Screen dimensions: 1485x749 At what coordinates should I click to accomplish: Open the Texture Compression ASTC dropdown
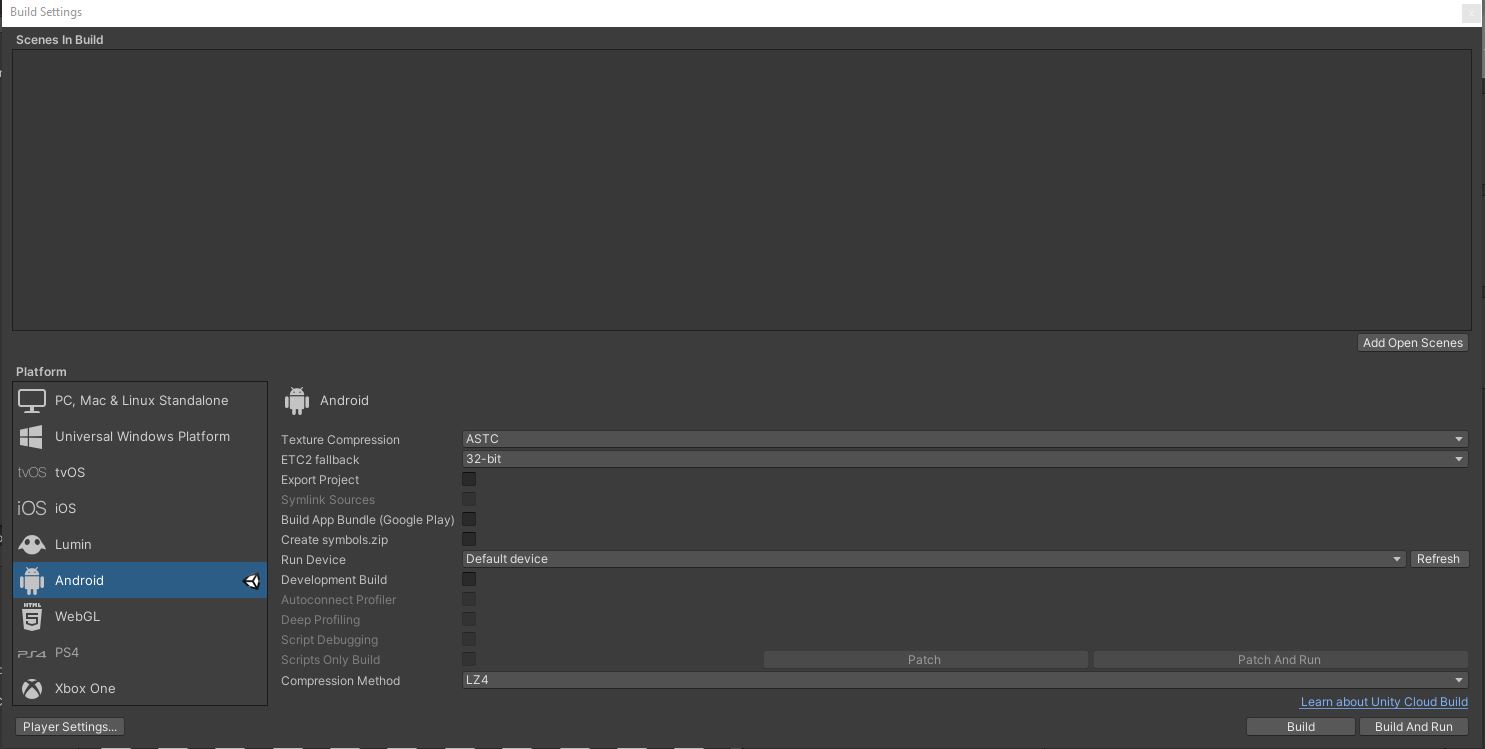[x=964, y=439]
